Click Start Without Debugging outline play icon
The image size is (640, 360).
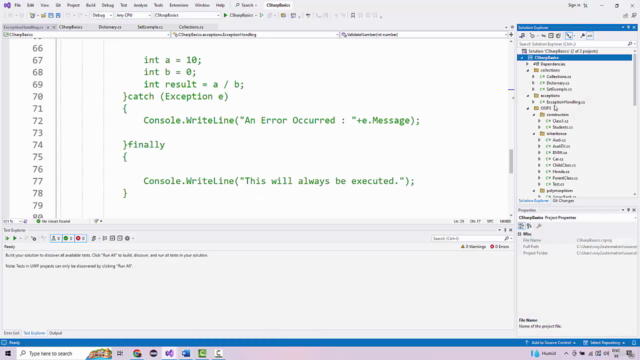pyautogui.click(x=262, y=15)
